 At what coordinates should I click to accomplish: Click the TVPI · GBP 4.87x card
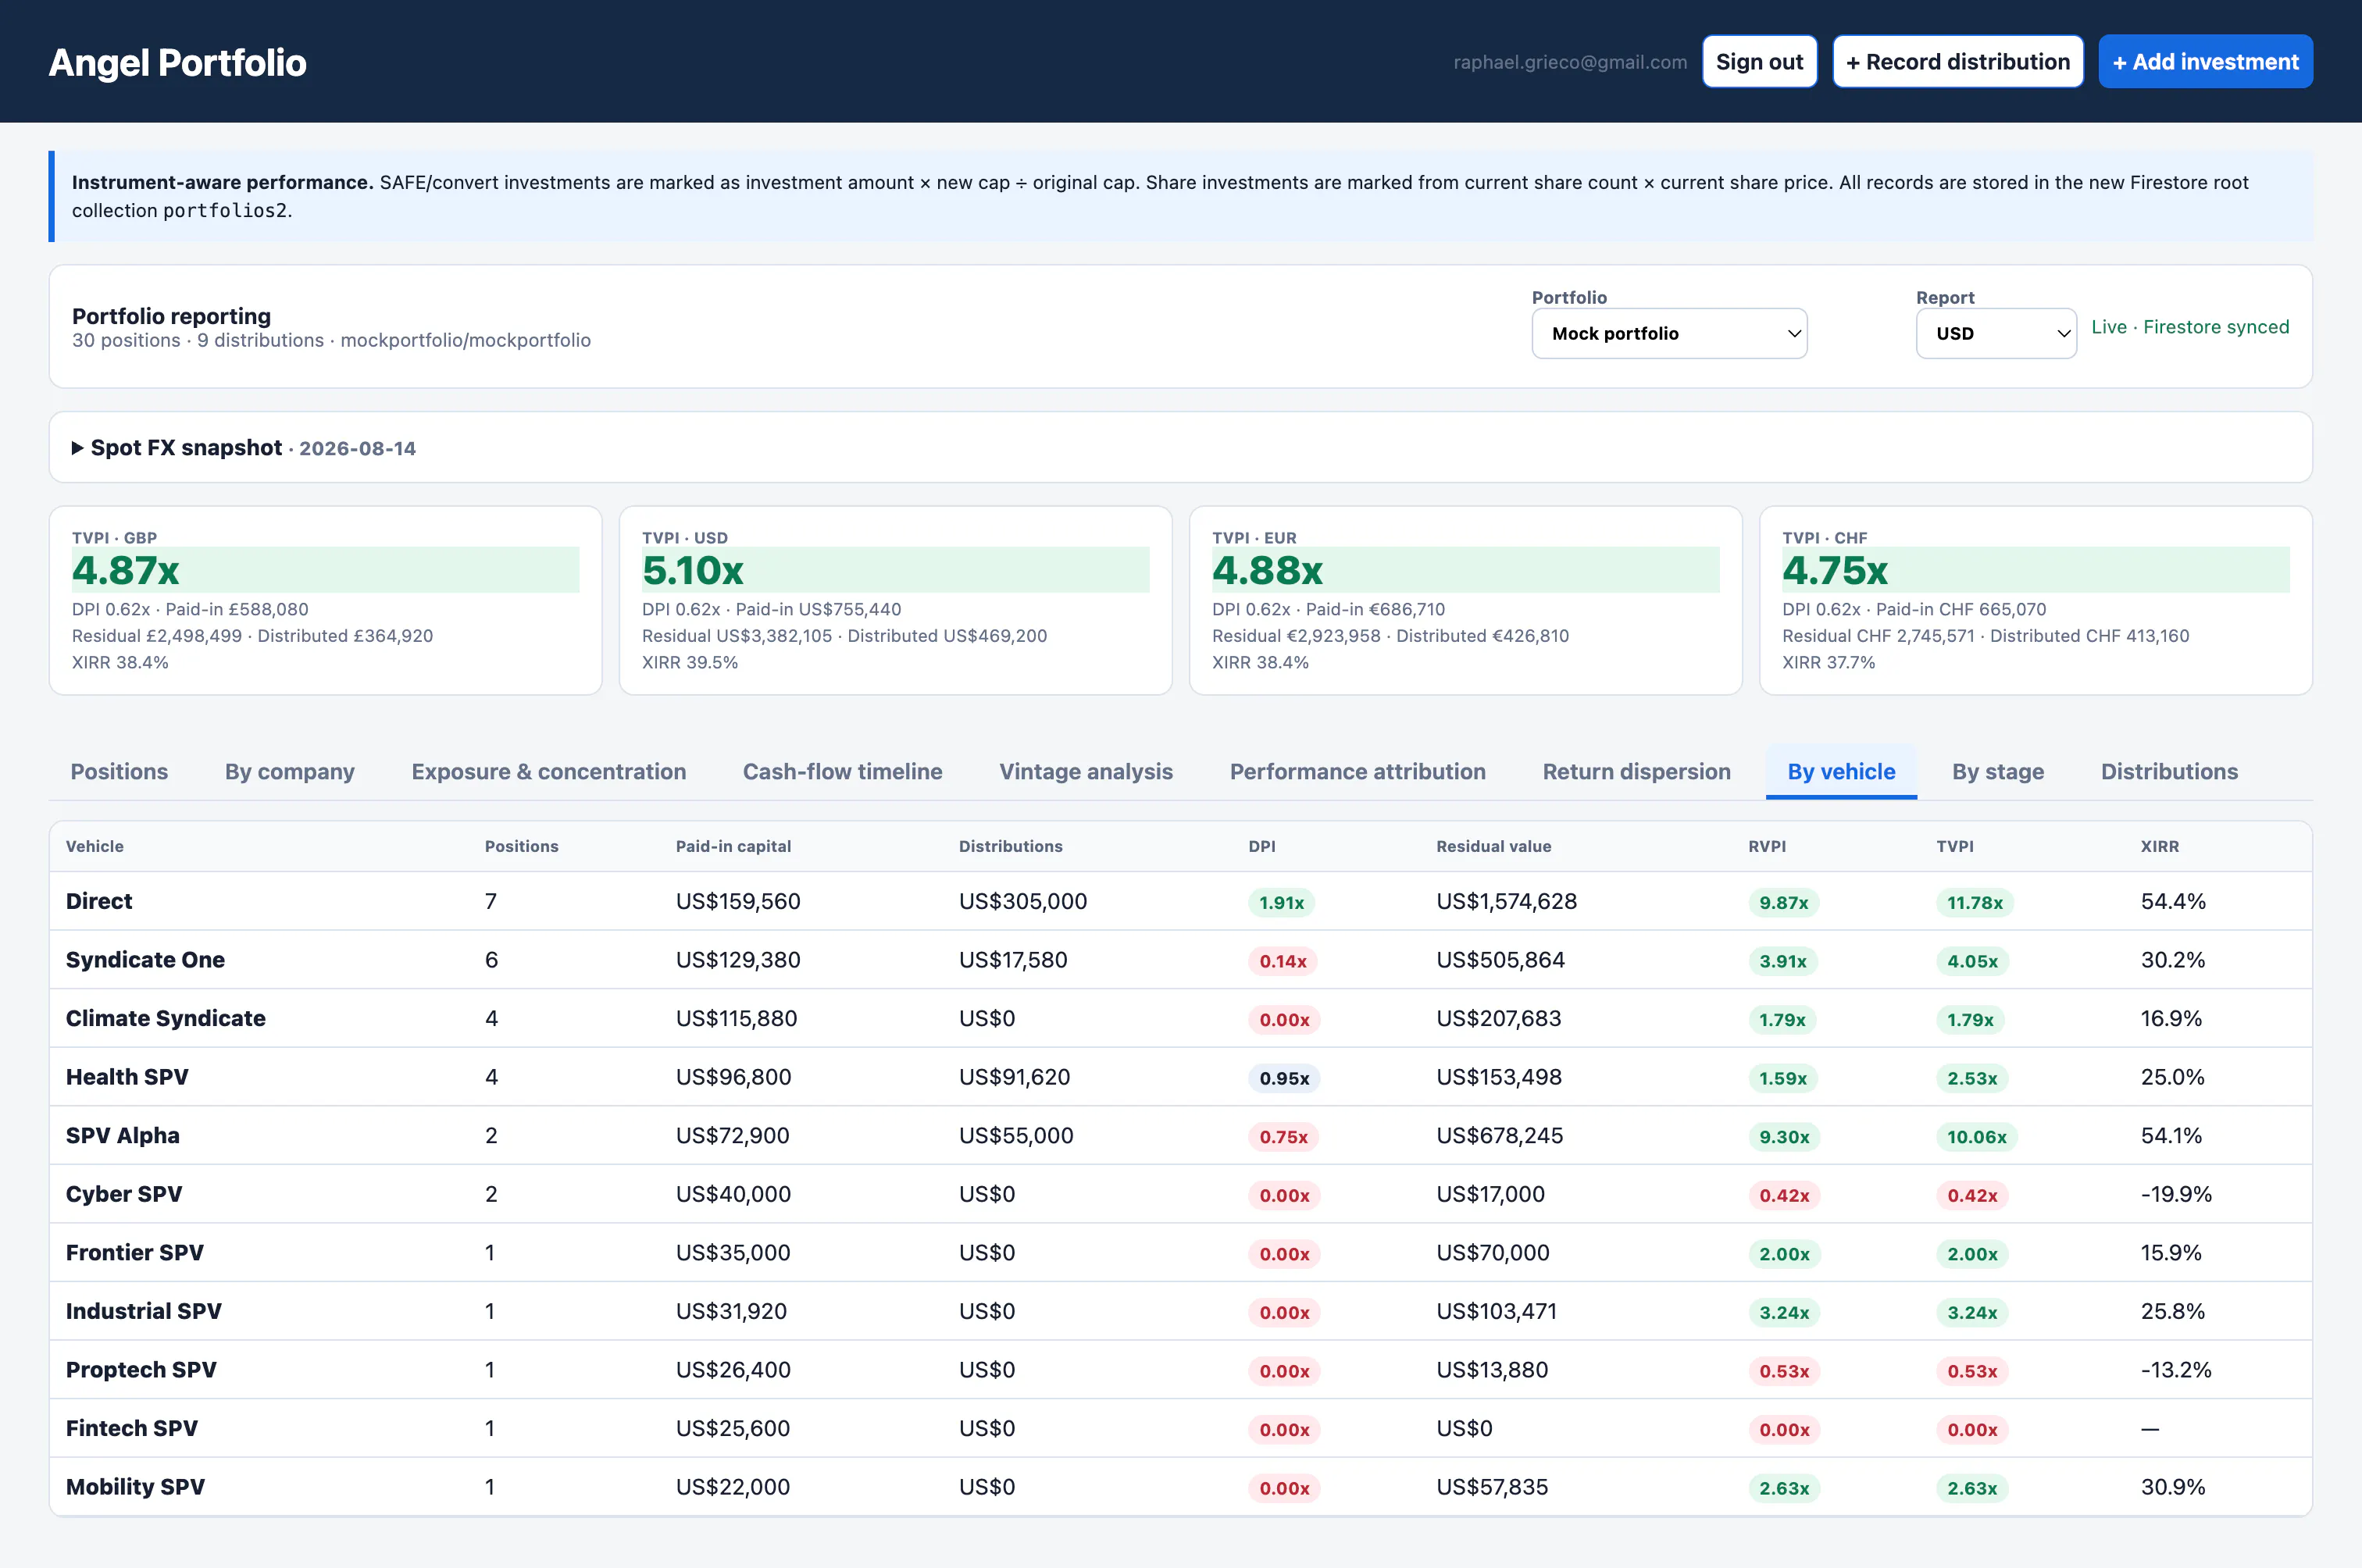tap(325, 600)
